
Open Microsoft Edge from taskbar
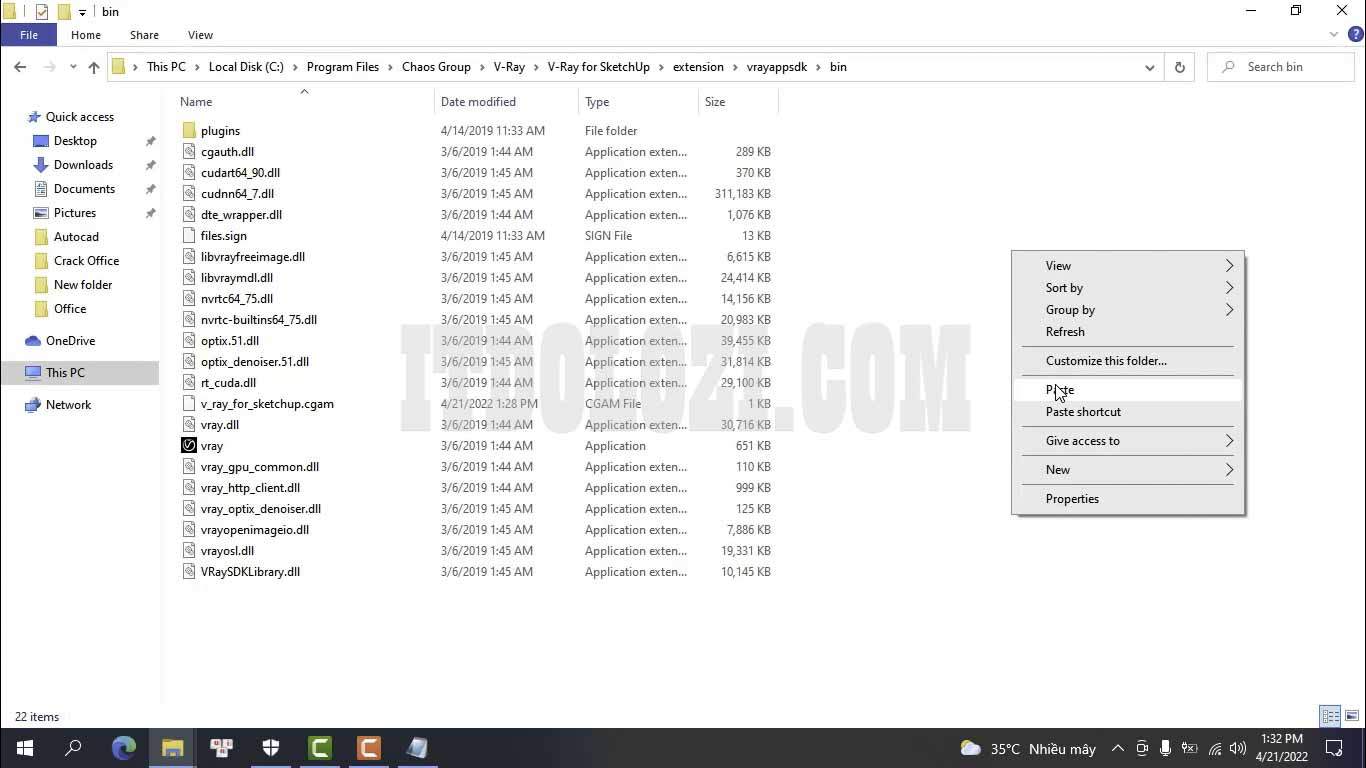[124, 748]
